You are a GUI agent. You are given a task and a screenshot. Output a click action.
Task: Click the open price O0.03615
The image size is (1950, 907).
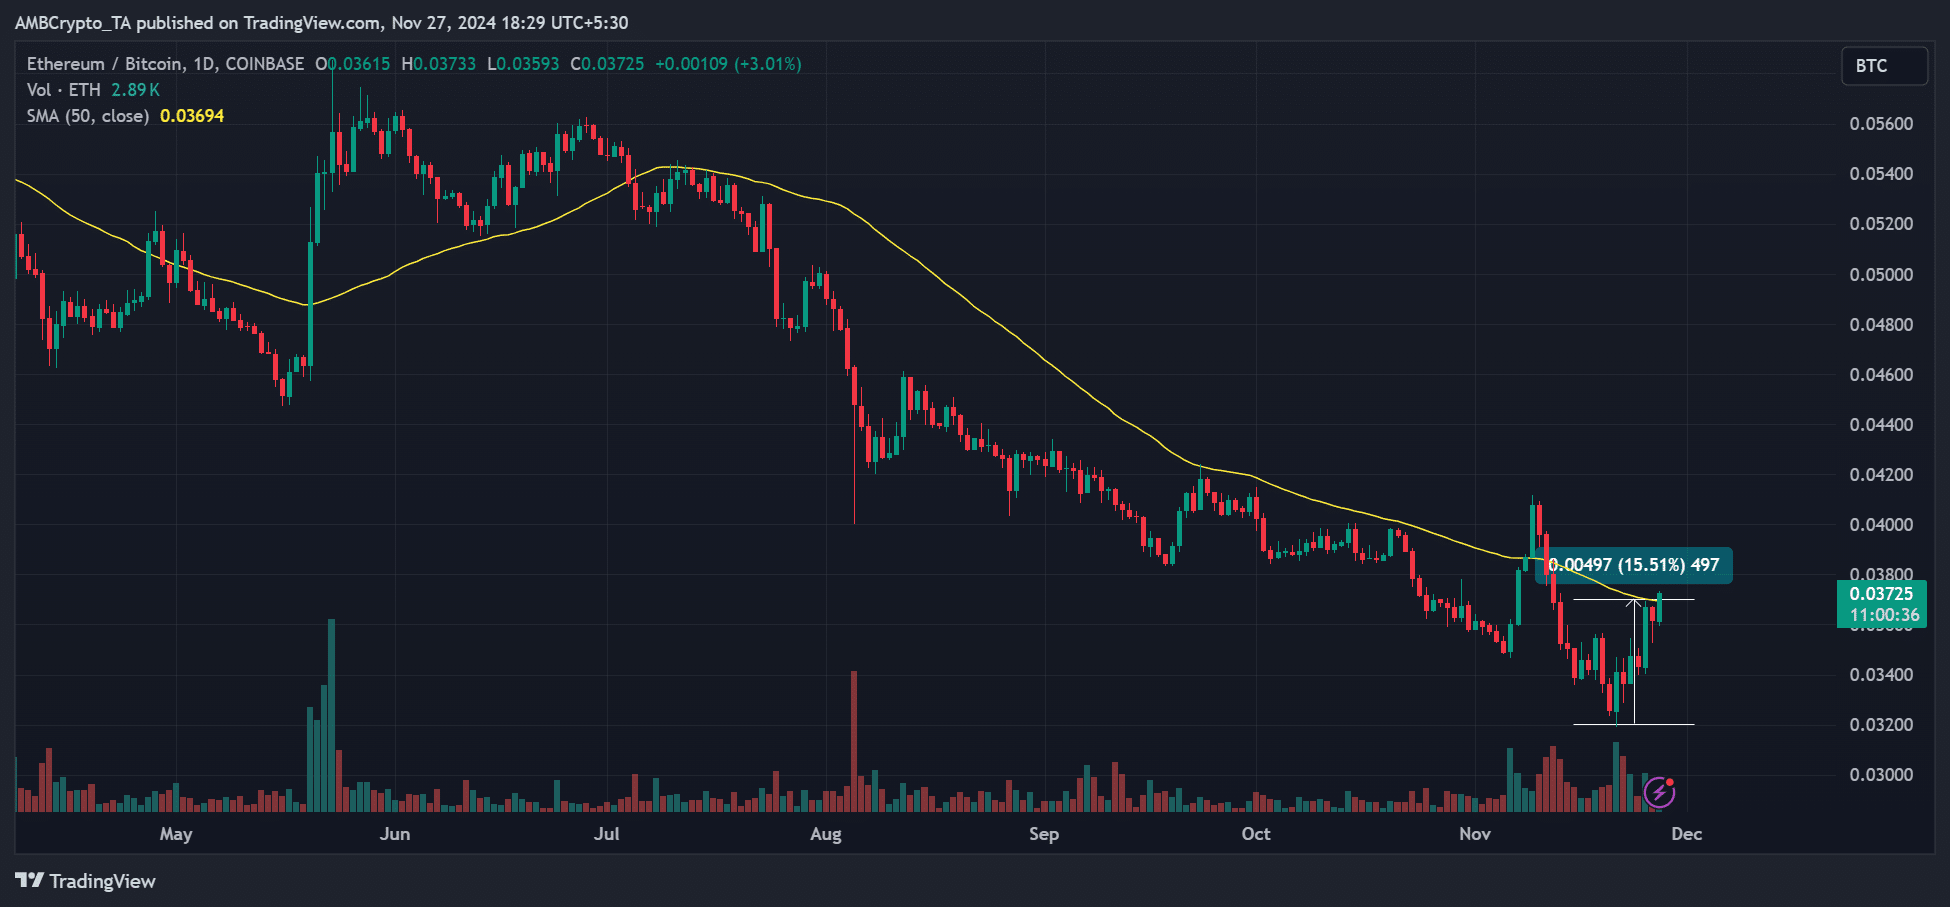click(353, 64)
